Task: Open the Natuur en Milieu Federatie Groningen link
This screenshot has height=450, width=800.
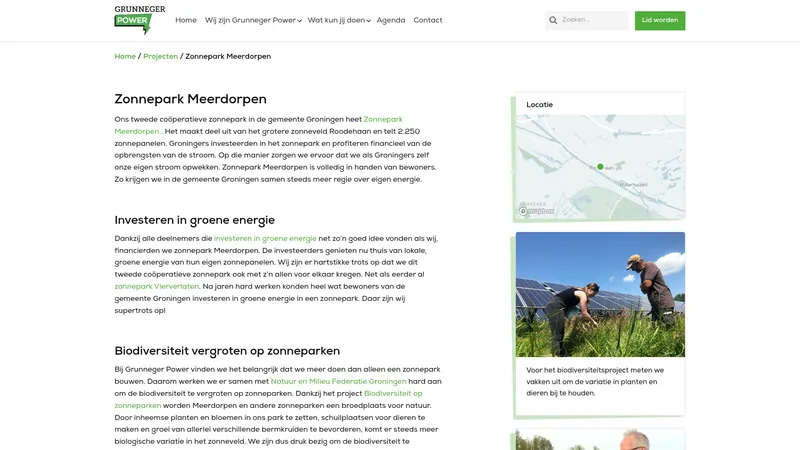Action: coord(338,382)
